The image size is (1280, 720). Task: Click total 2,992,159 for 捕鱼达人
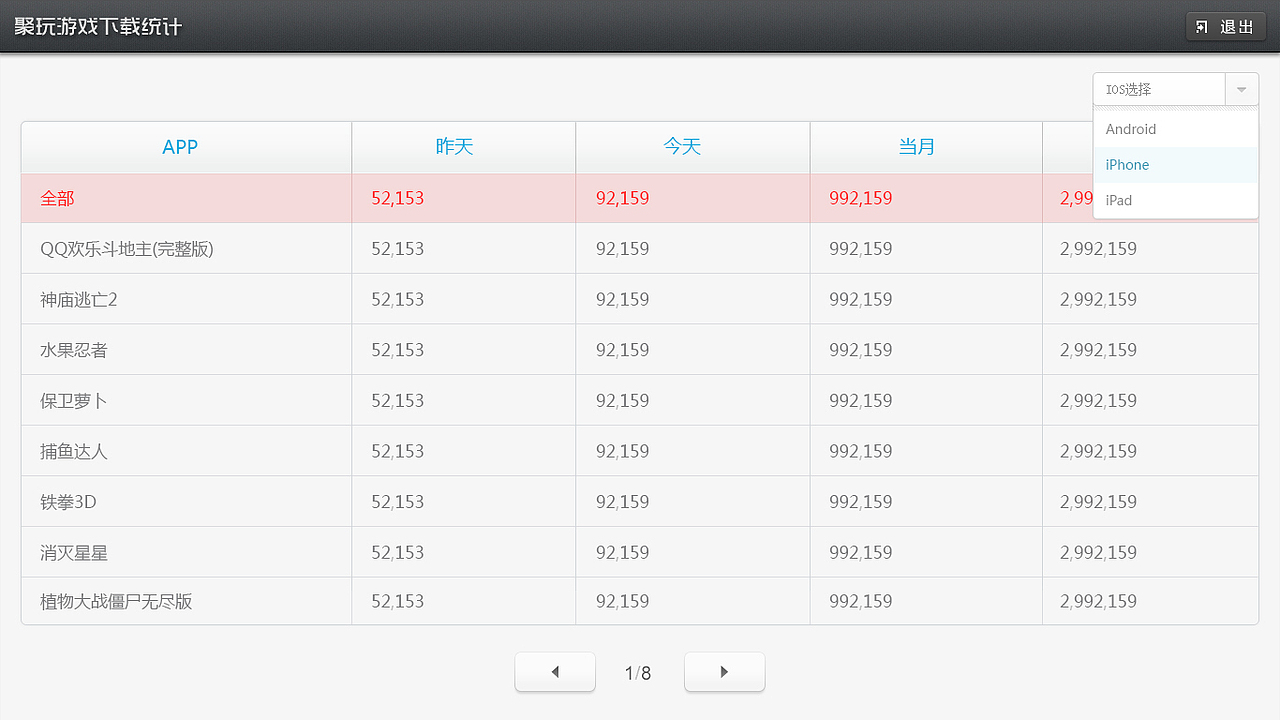[1098, 451]
